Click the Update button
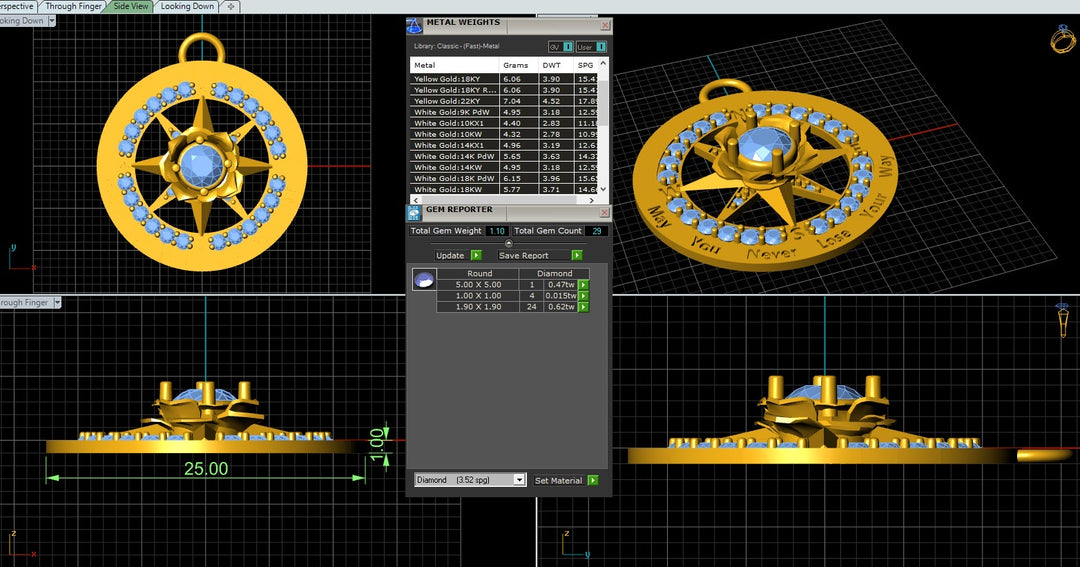The width and height of the screenshot is (1080, 567). click(x=450, y=255)
